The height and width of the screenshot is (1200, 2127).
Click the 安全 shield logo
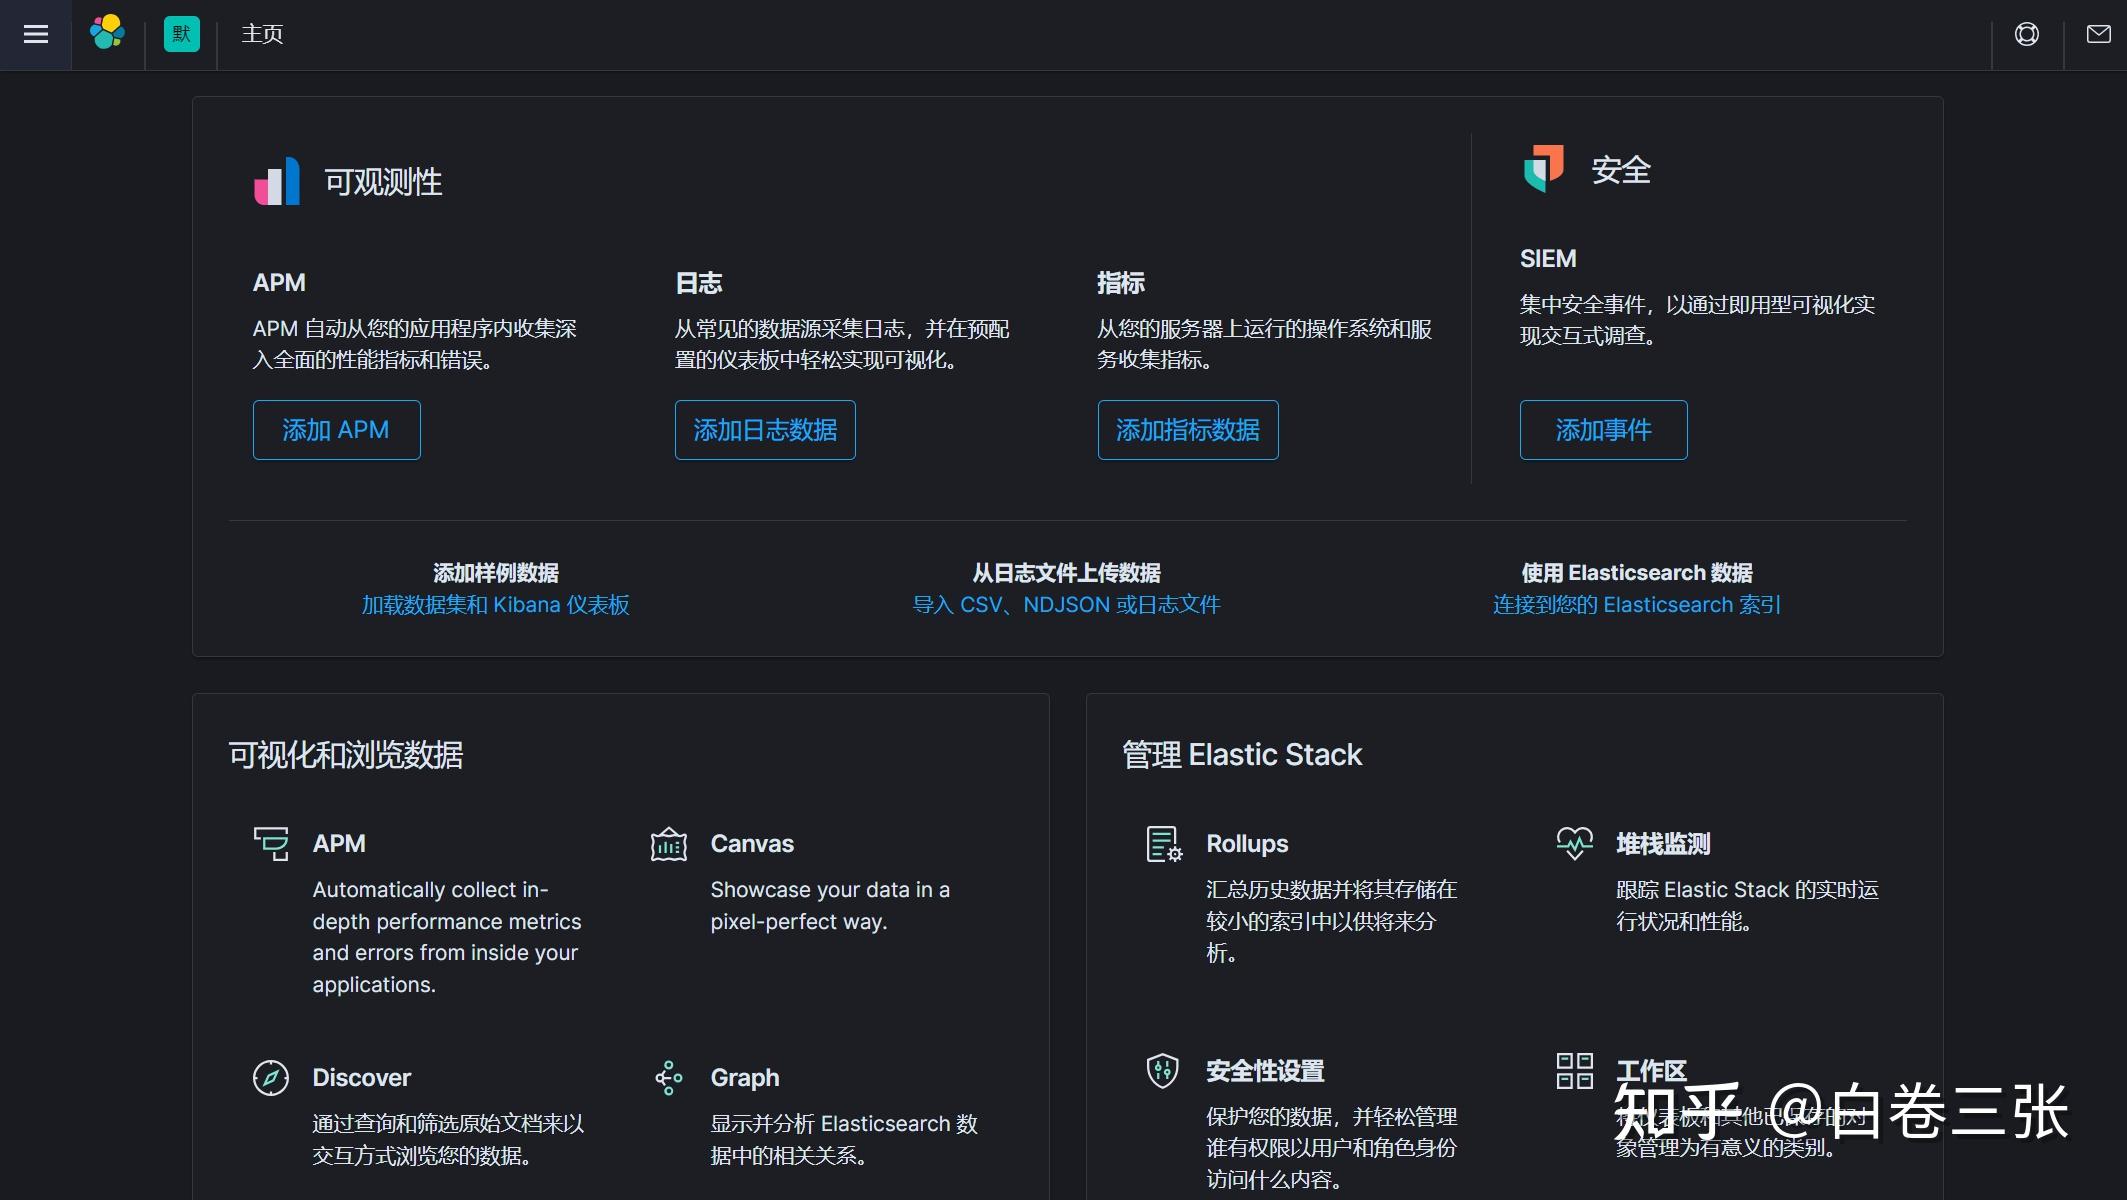[1543, 168]
